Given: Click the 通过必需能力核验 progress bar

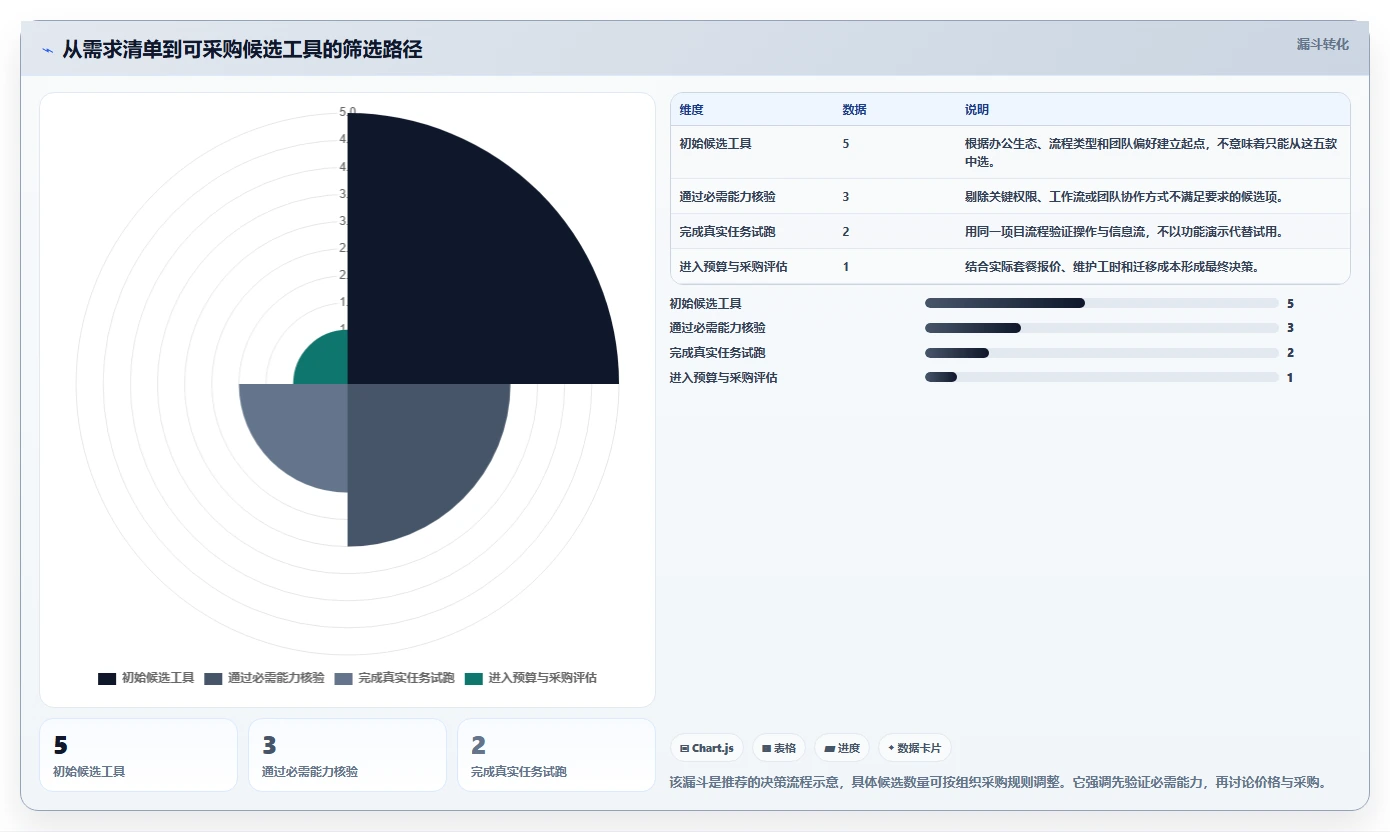Looking at the screenshot, I should 1102,328.
